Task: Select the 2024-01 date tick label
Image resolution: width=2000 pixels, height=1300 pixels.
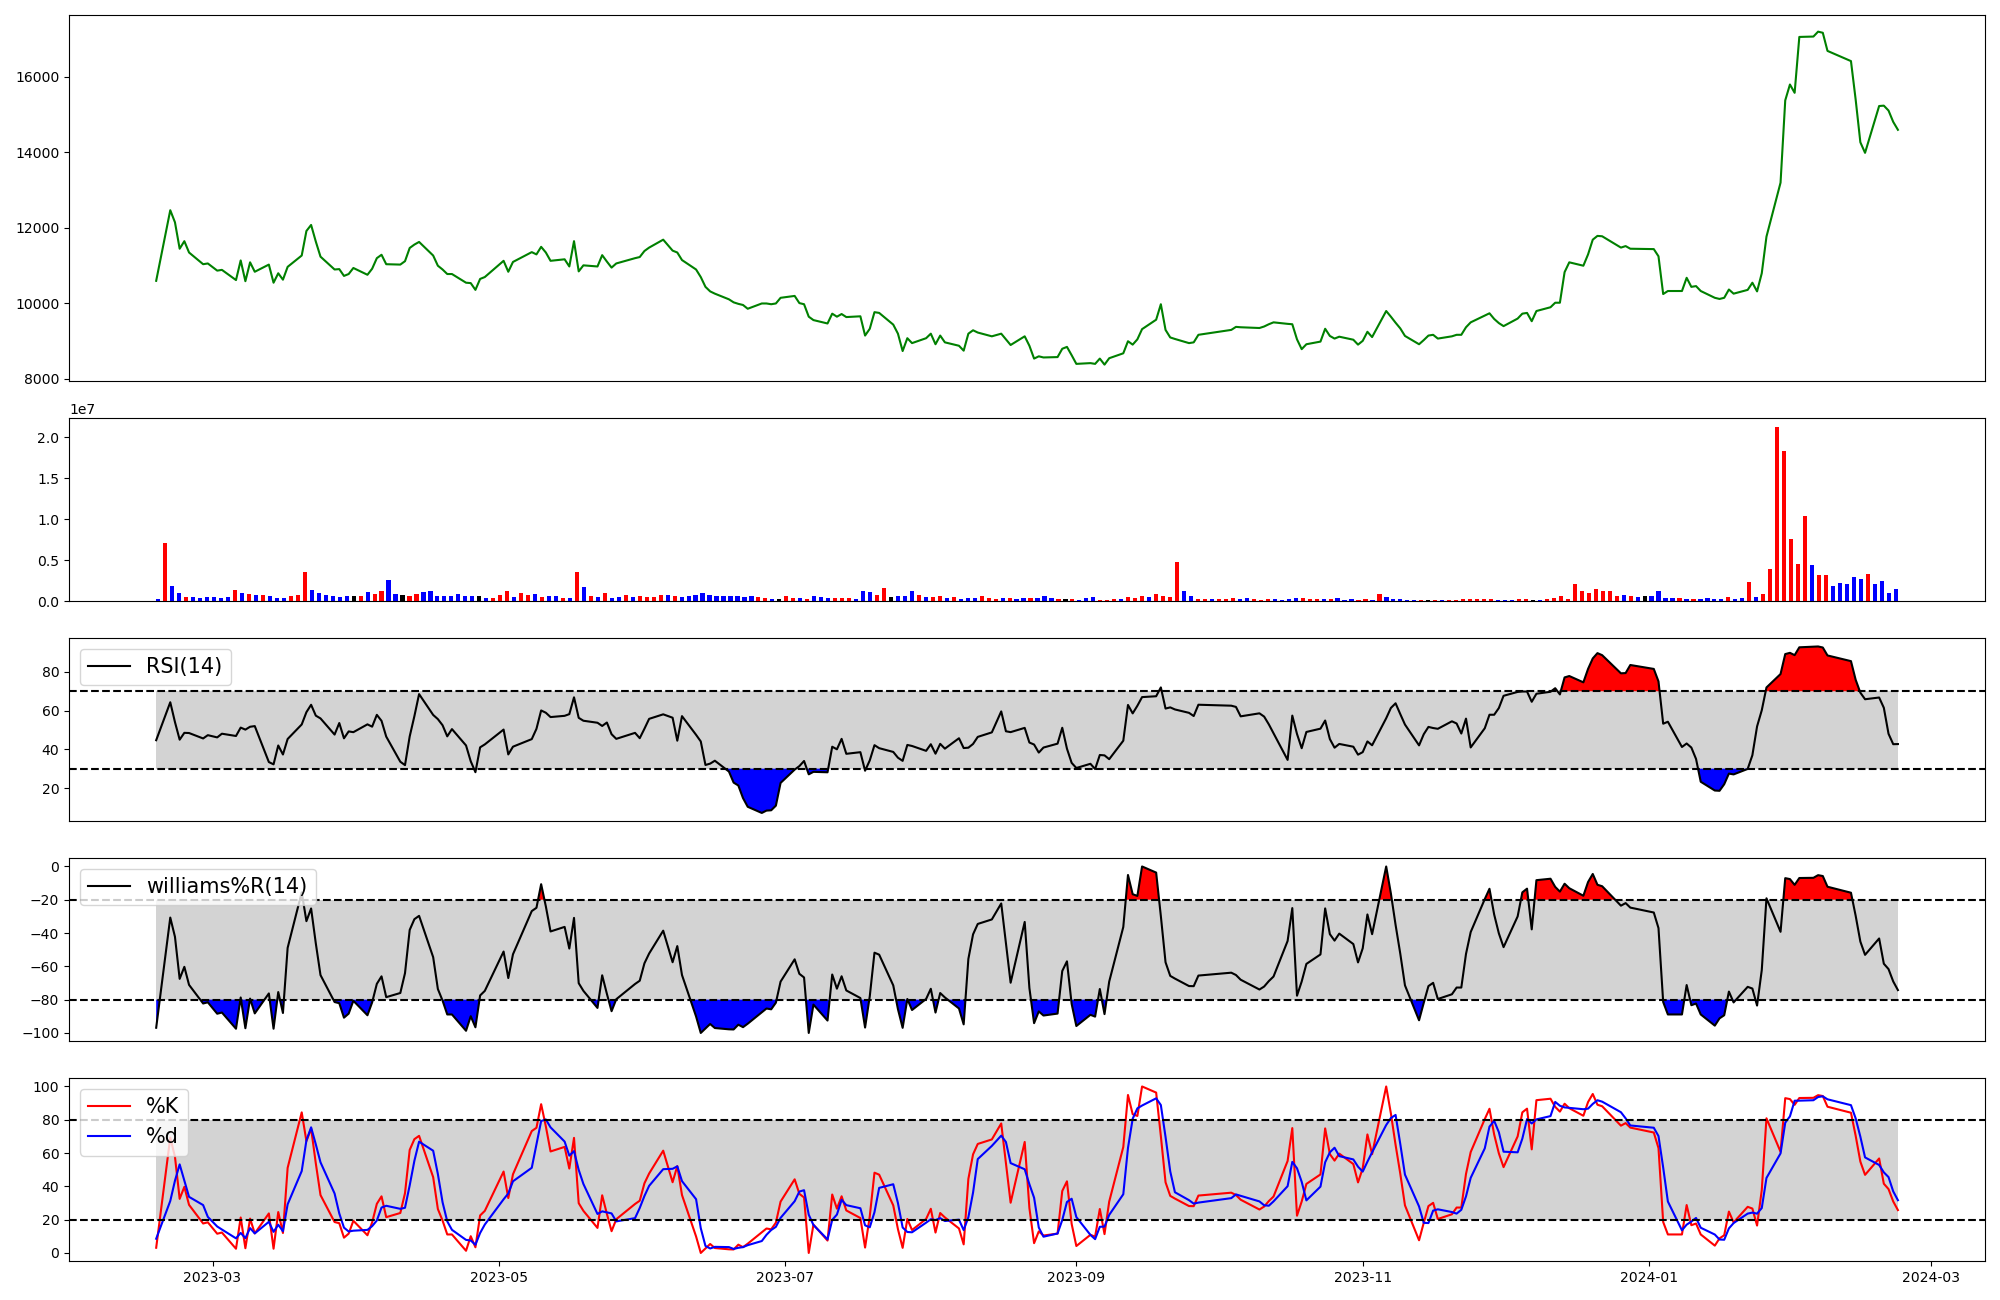Action: click(x=1649, y=1276)
